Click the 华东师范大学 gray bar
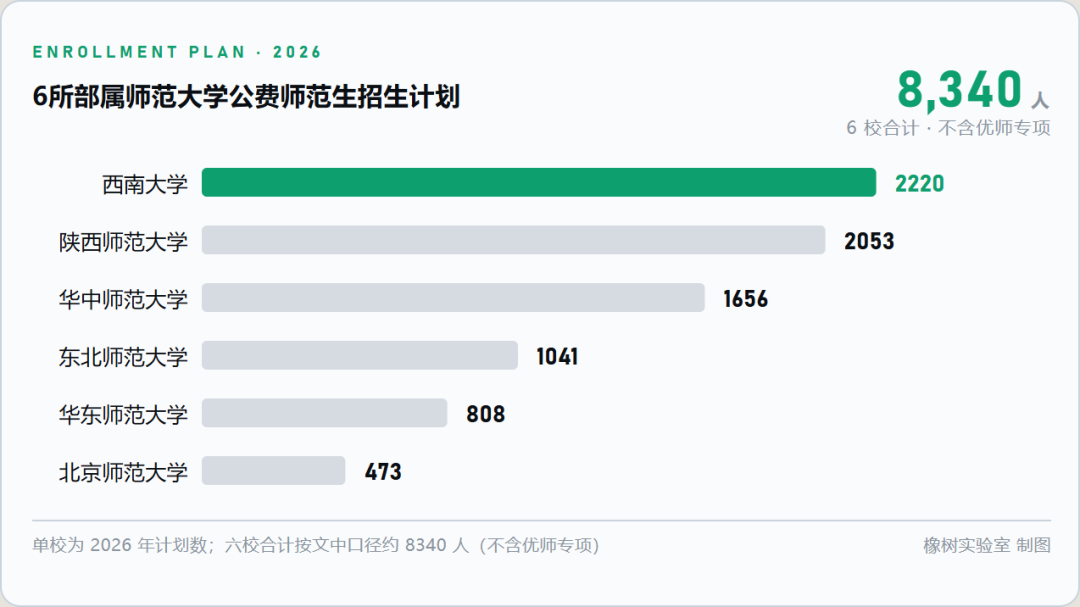 click(x=324, y=413)
